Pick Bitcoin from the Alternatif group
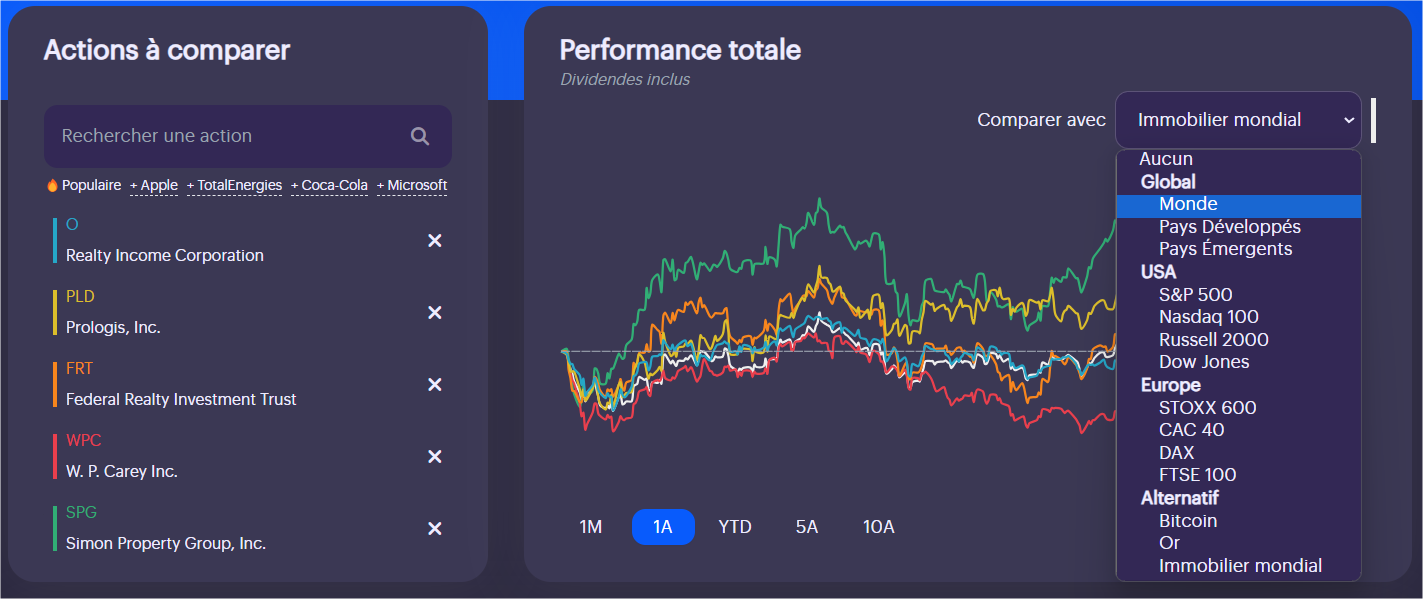Viewport: 1423px width, 599px height. tap(1188, 521)
